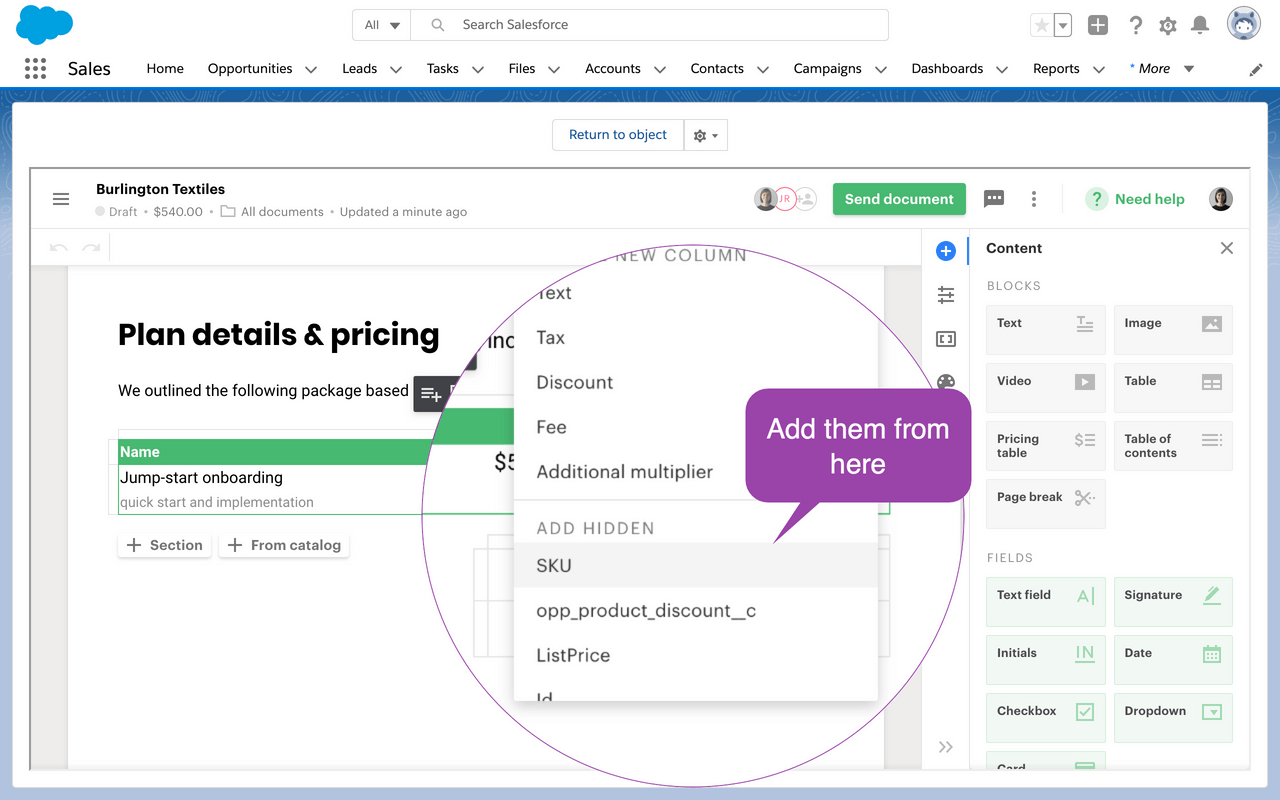
Task: Select the Date field
Action: [x=1173, y=660]
